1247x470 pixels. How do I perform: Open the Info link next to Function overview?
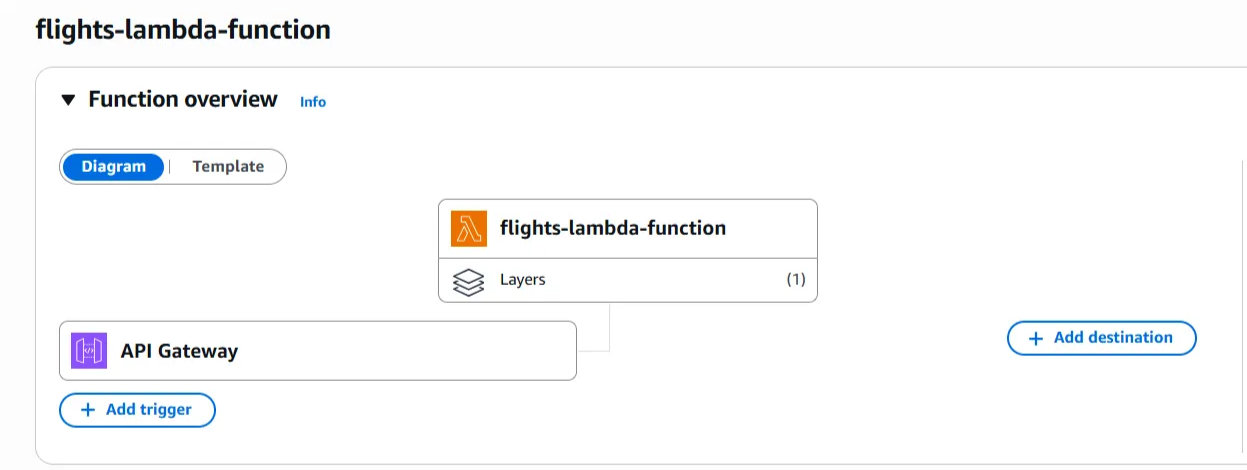(x=313, y=102)
